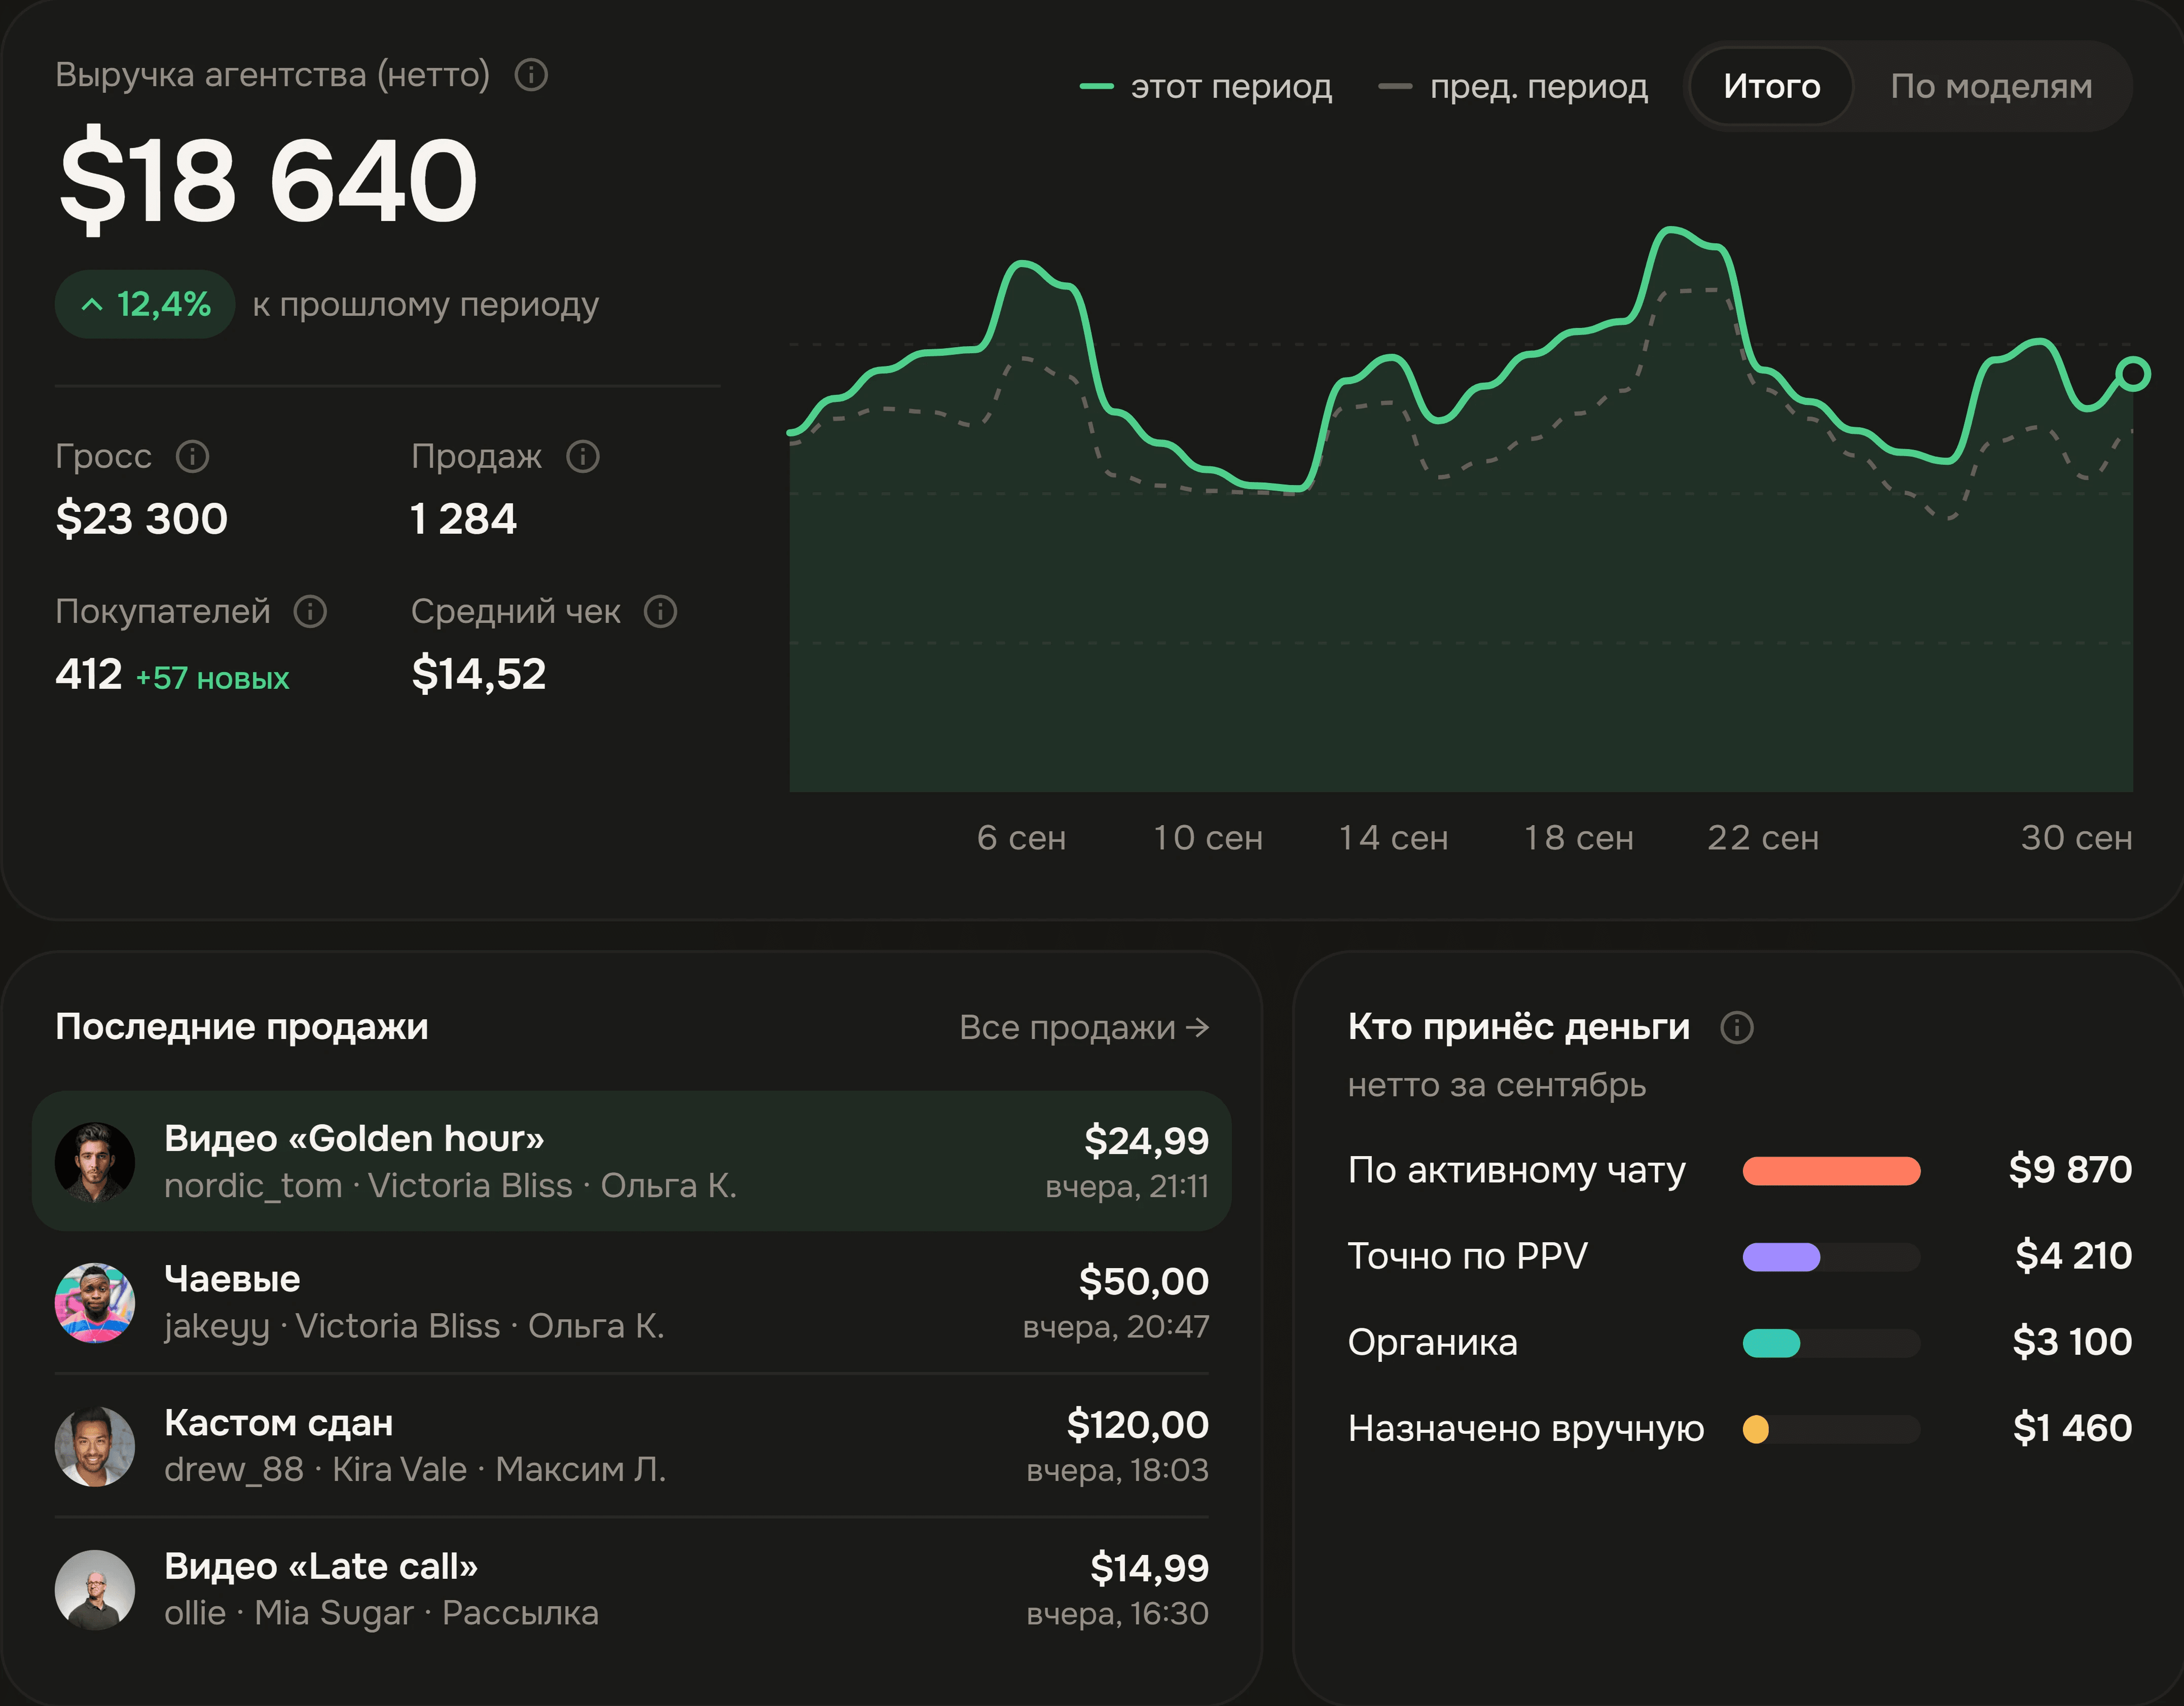Click the end-point marker on revenue chart
This screenshot has width=2184, height=1706.
coord(2133,374)
